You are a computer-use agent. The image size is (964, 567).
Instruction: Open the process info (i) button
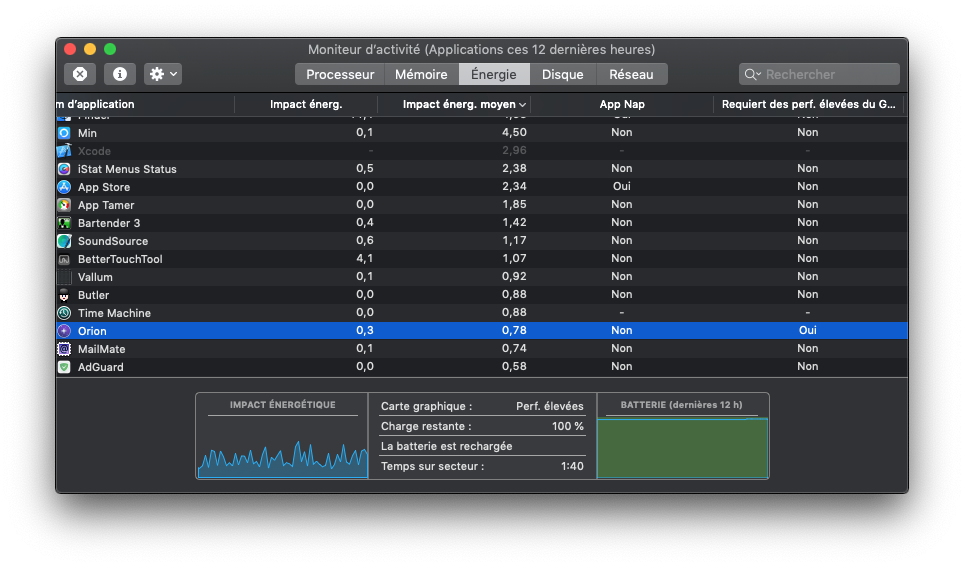click(x=120, y=74)
